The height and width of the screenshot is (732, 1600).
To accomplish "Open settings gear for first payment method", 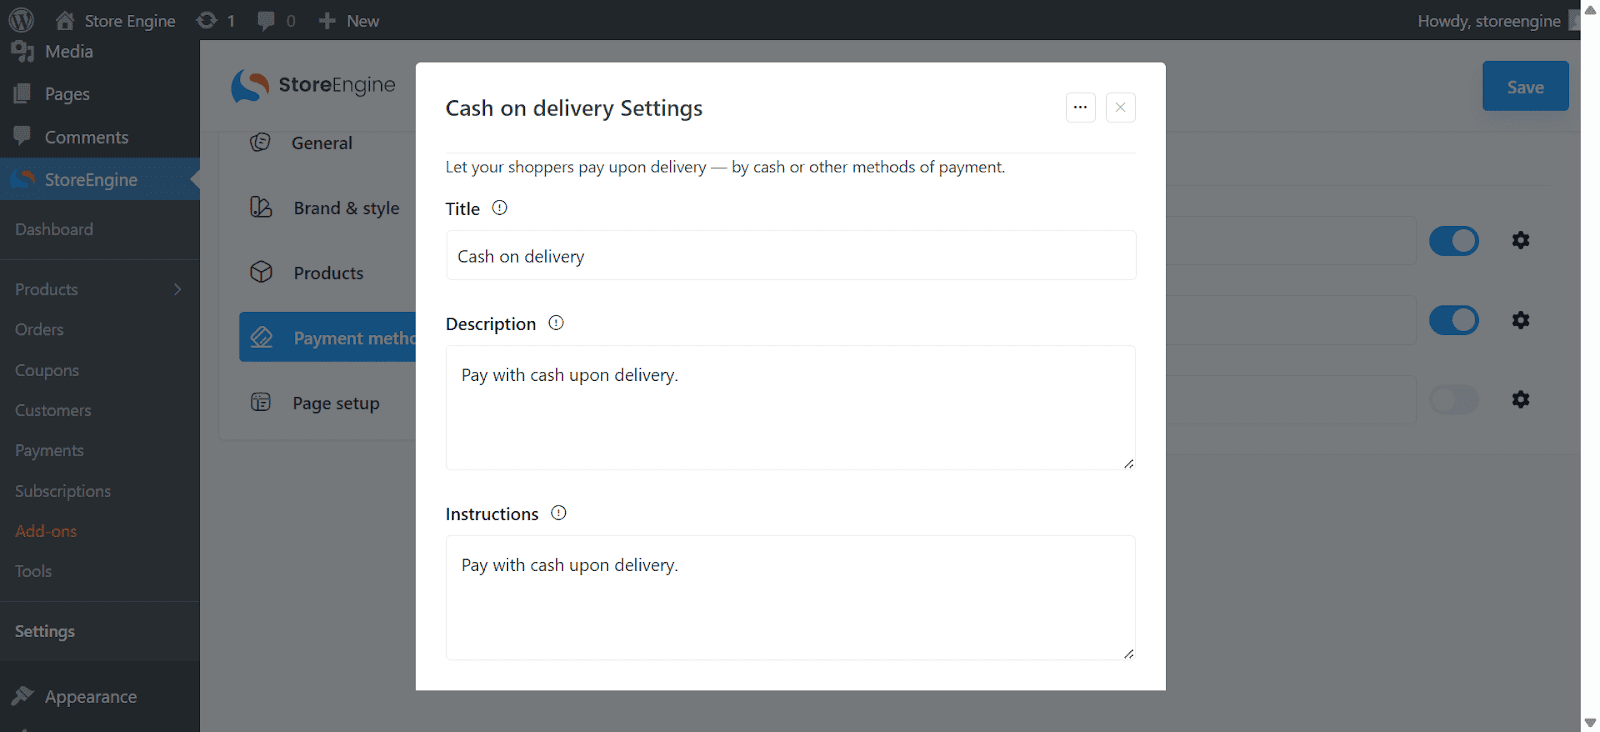I will (1521, 240).
